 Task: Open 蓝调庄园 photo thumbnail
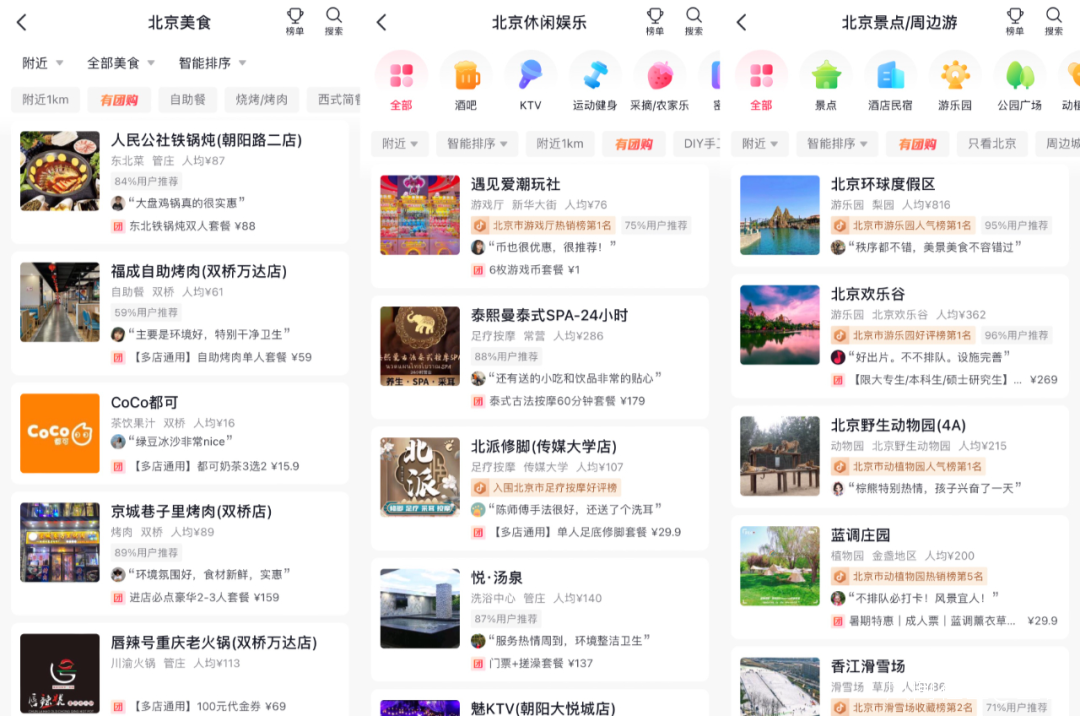[780, 566]
